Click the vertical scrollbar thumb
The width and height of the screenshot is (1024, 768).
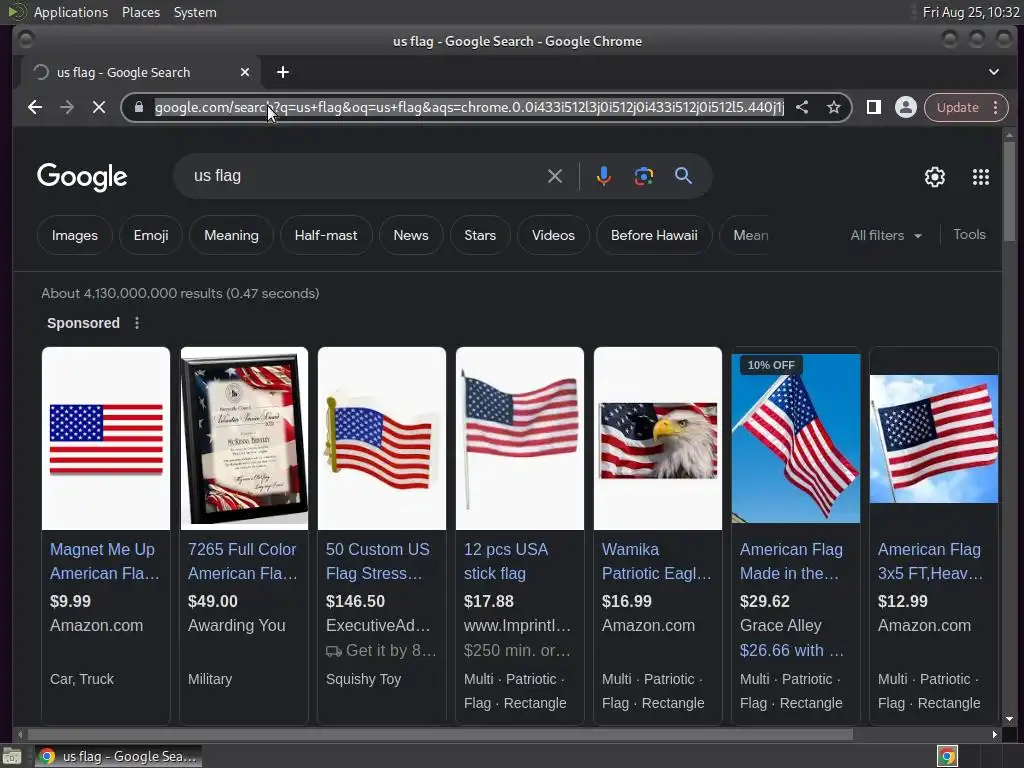(x=1010, y=191)
